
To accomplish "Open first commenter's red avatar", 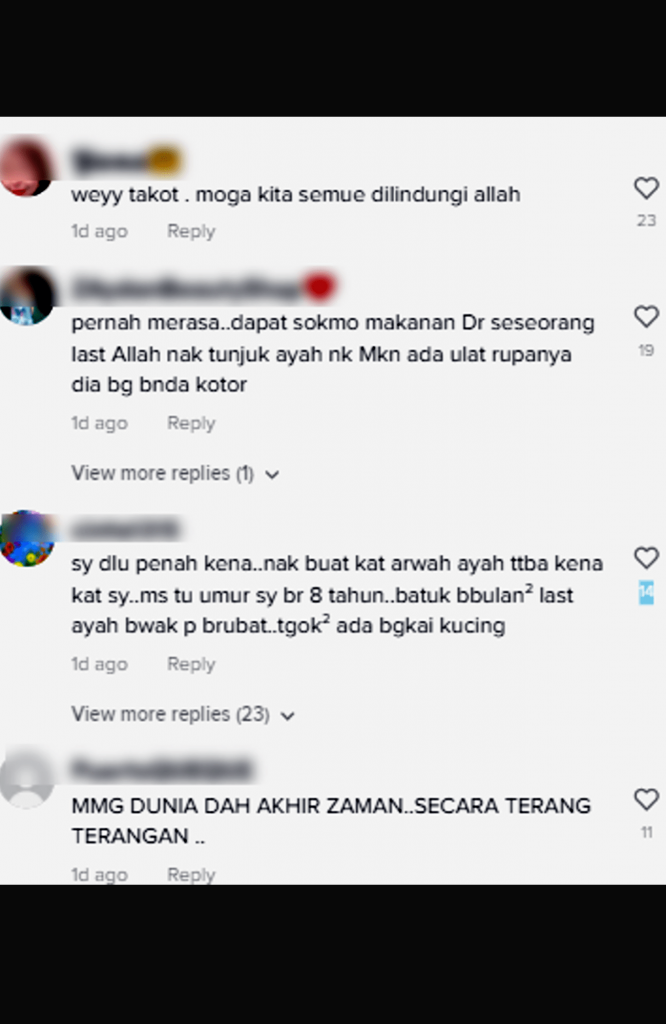I will click(26, 165).
